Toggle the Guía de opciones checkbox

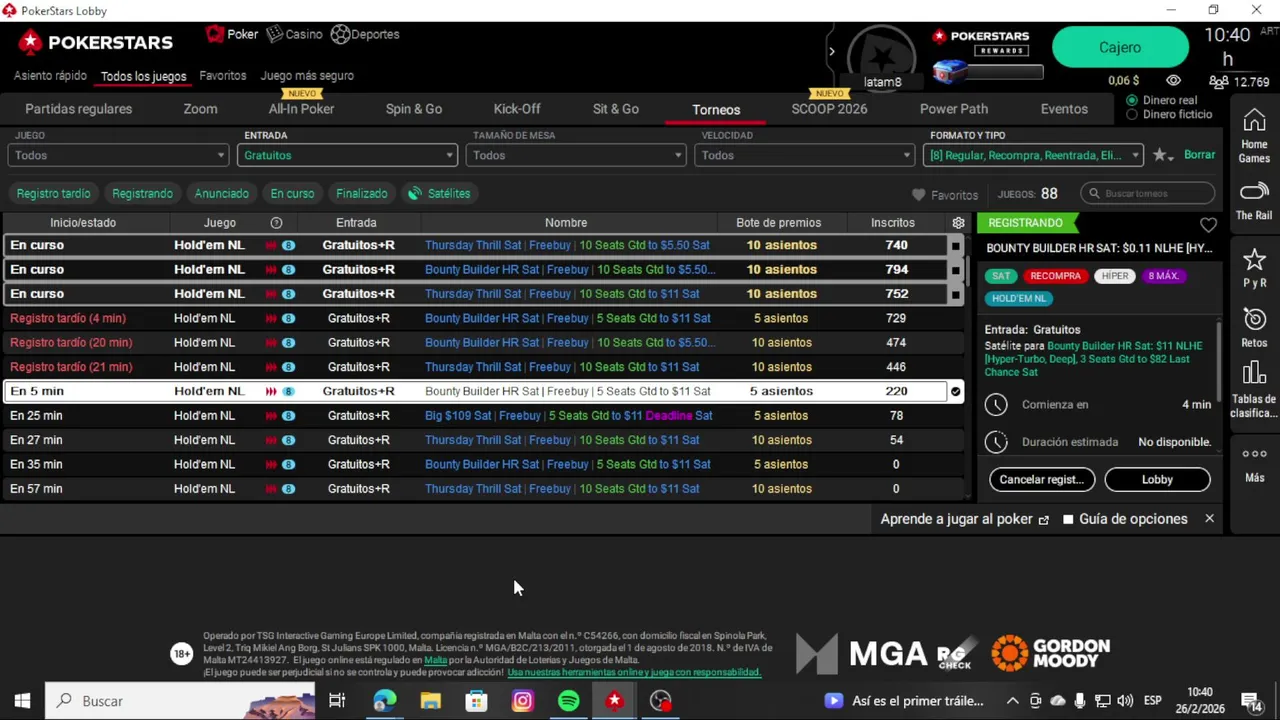coord(1068,519)
